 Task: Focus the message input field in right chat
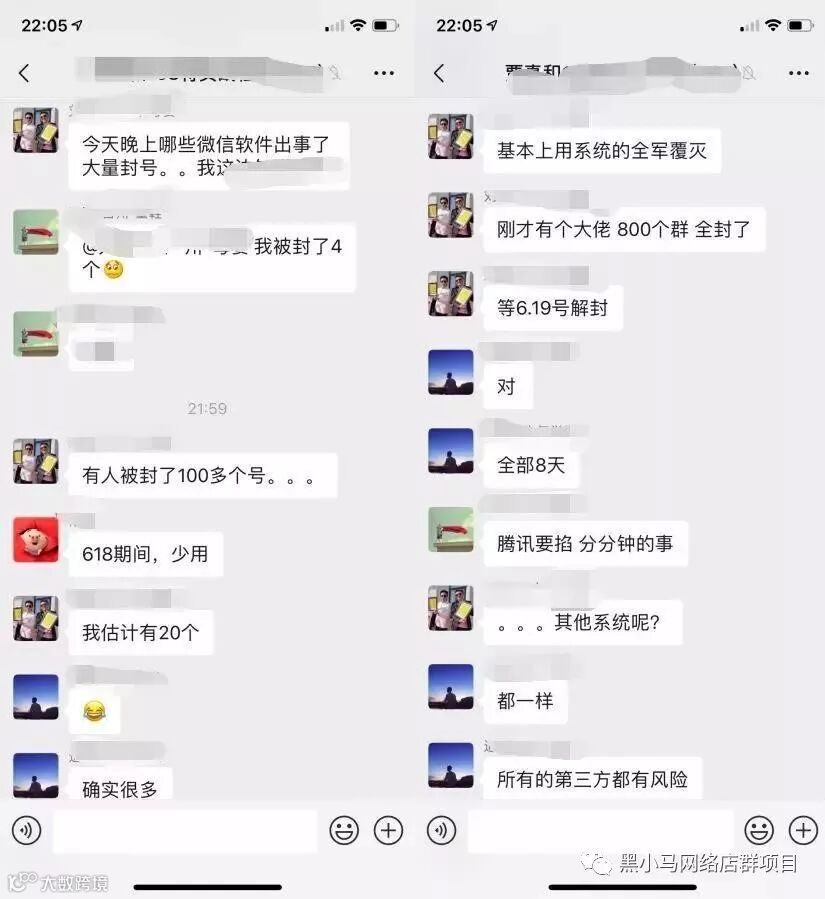click(600, 831)
